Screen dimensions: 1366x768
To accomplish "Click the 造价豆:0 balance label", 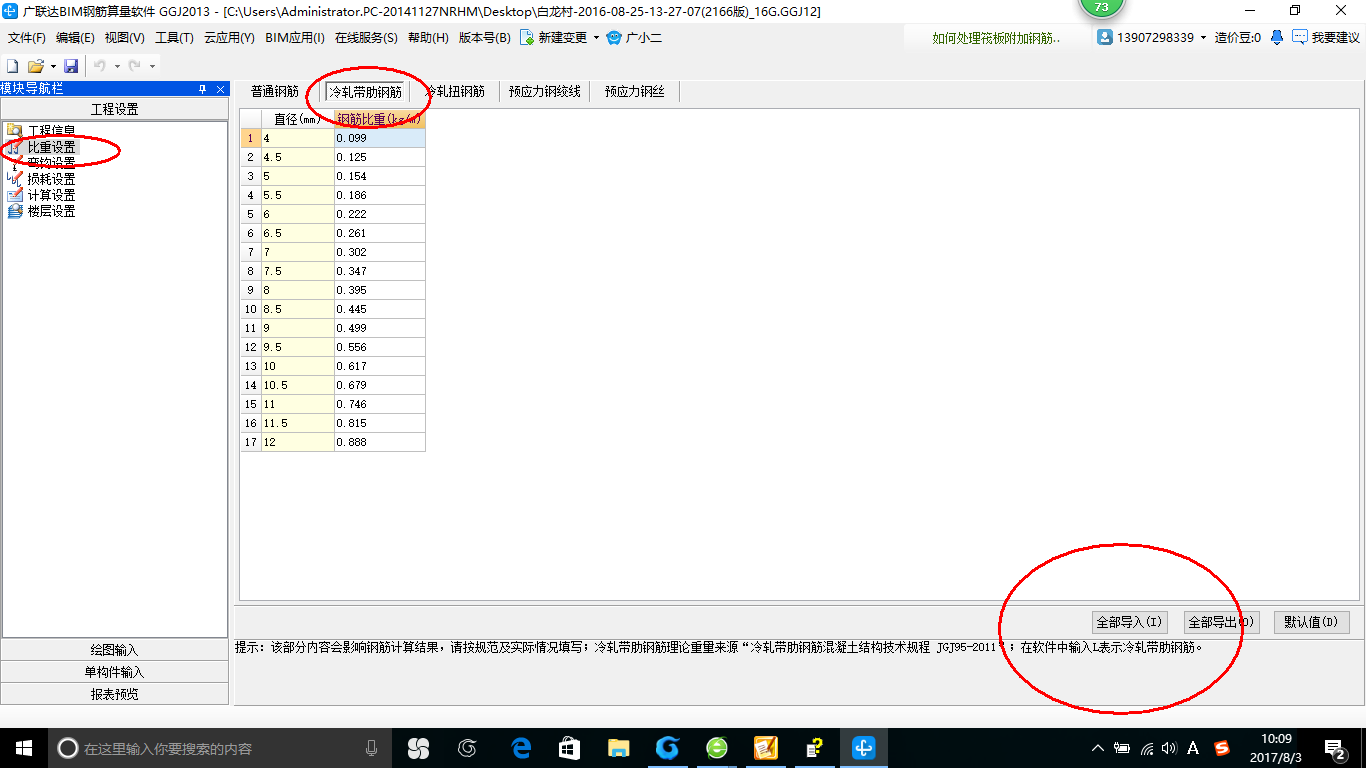I will point(1238,38).
